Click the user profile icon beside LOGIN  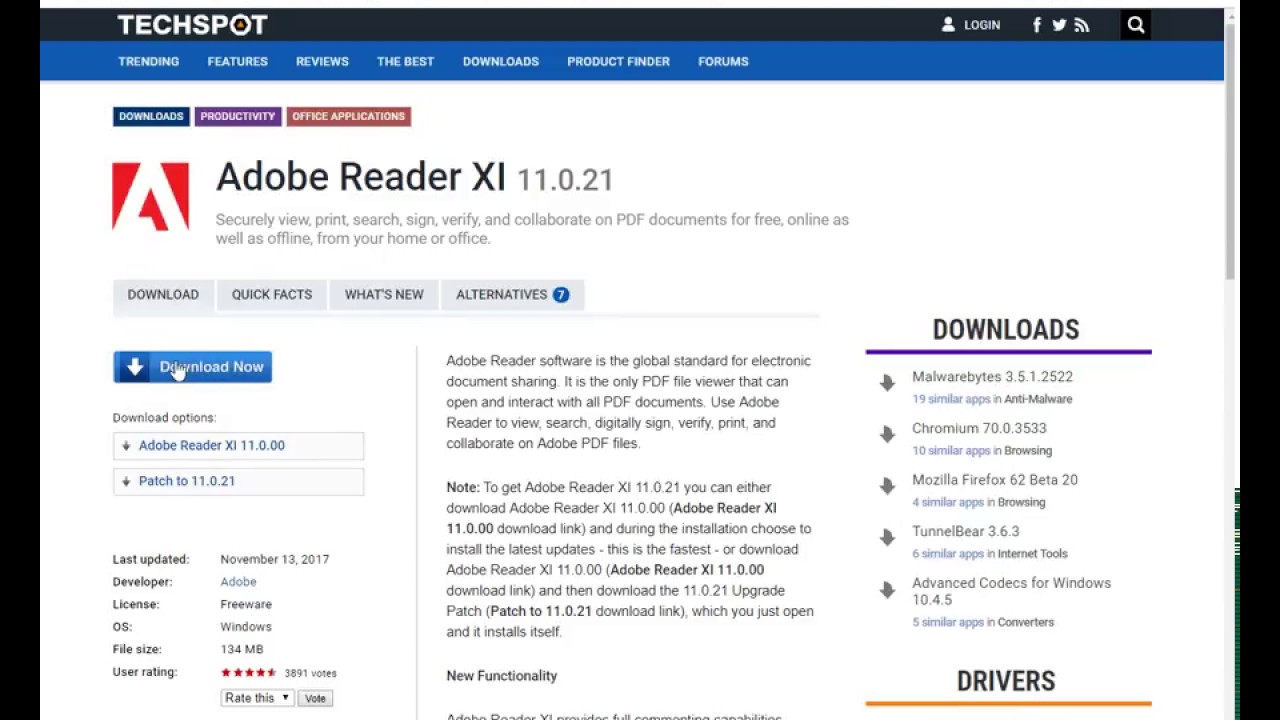(948, 25)
